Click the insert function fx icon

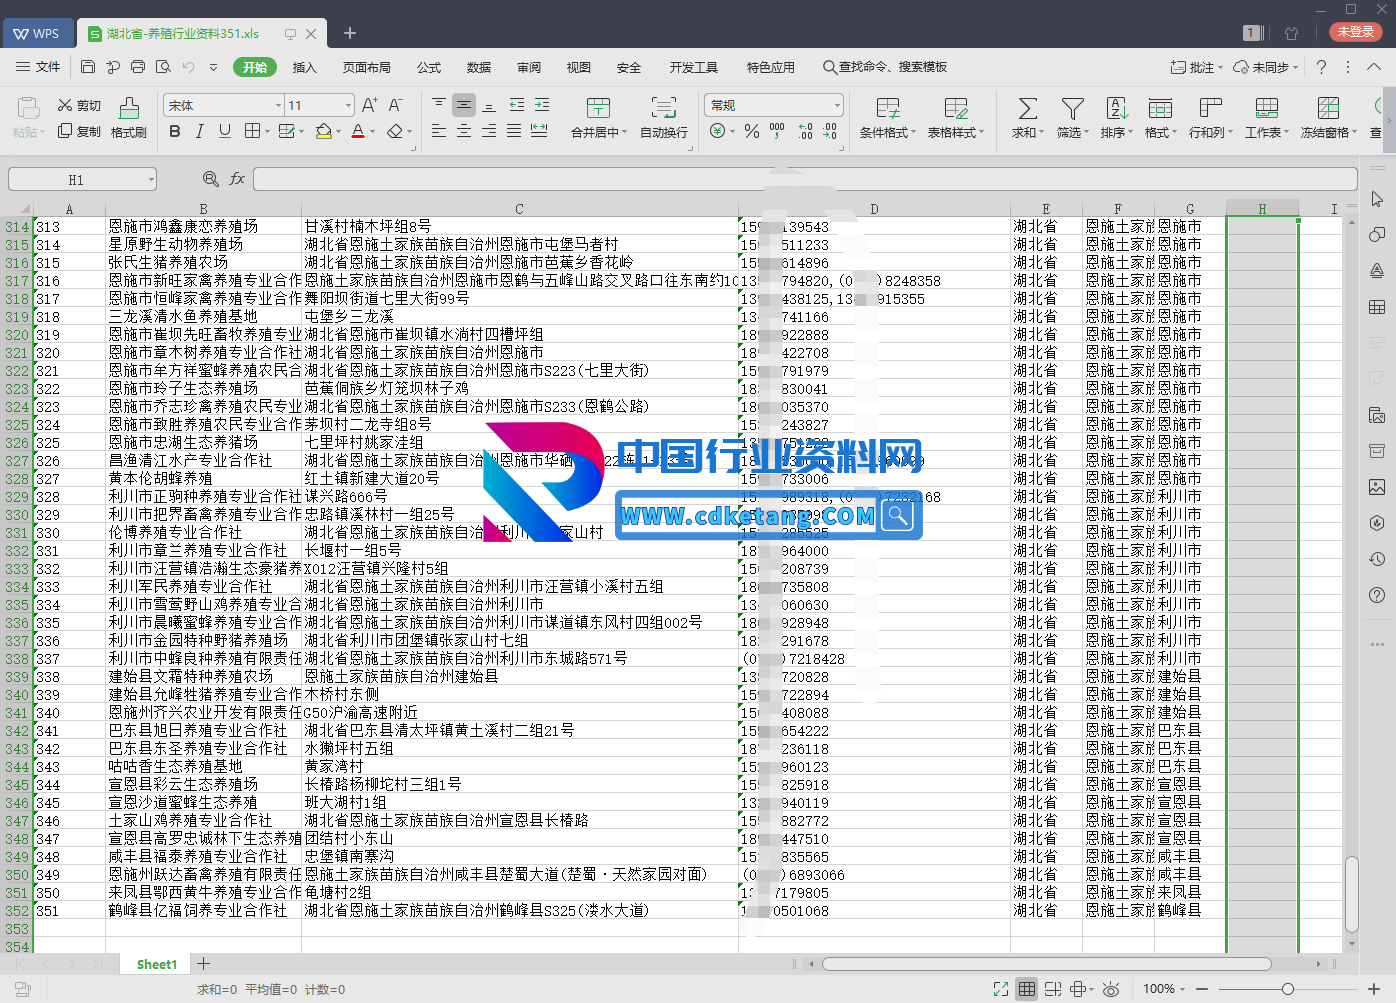pyautogui.click(x=237, y=179)
